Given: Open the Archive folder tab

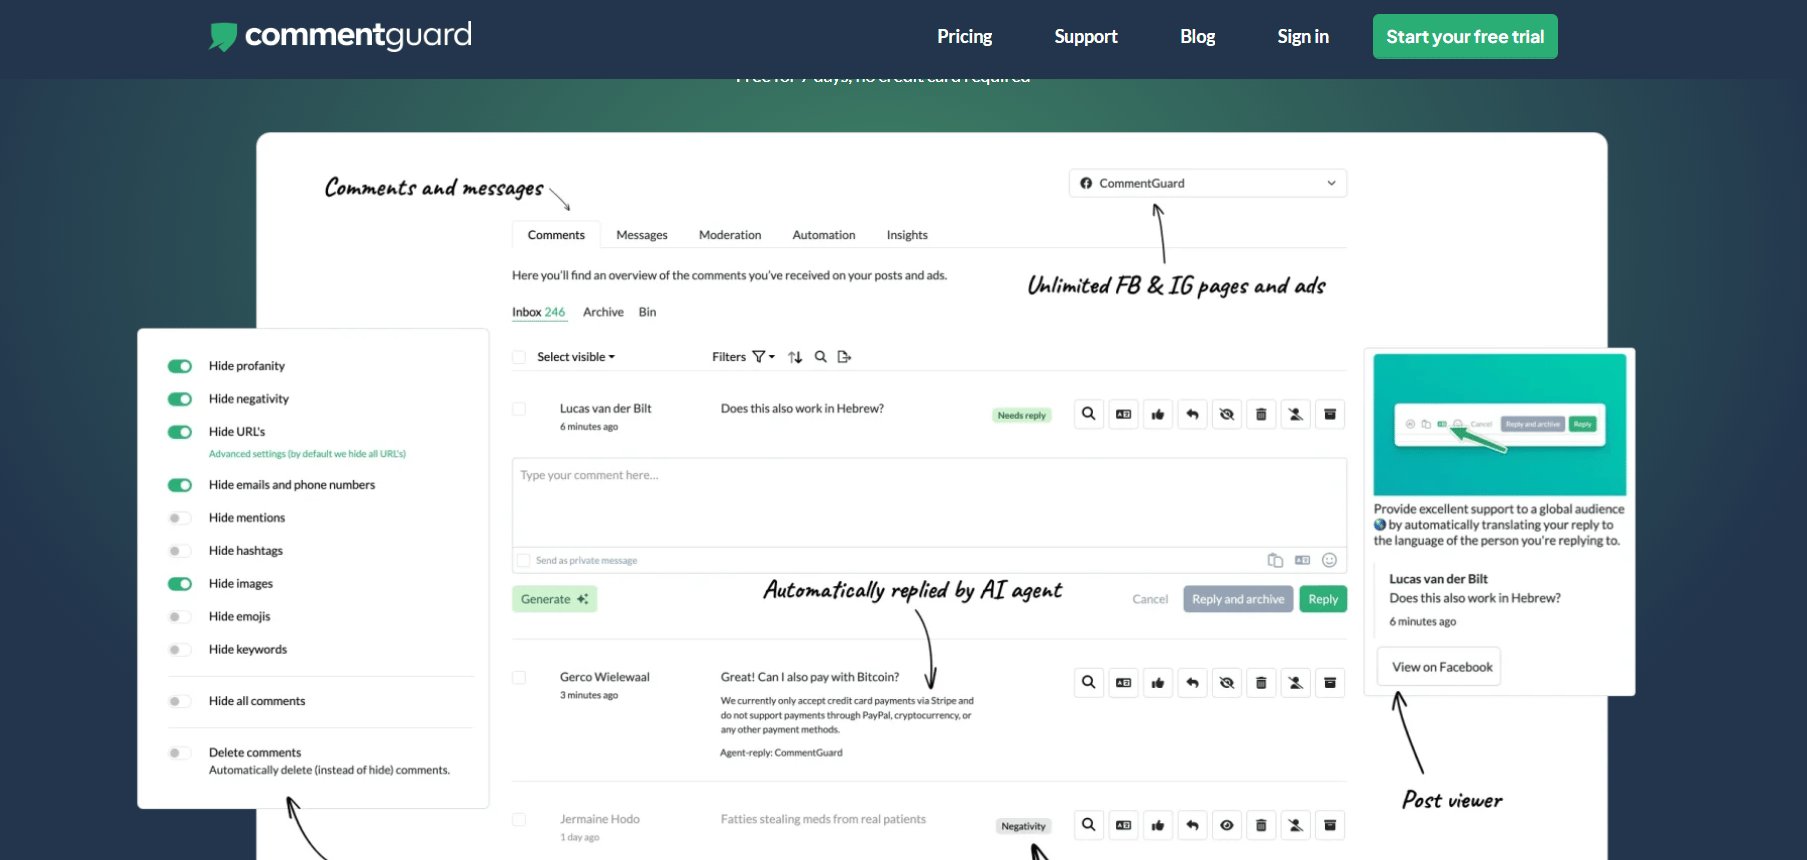Looking at the screenshot, I should point(603,312).
